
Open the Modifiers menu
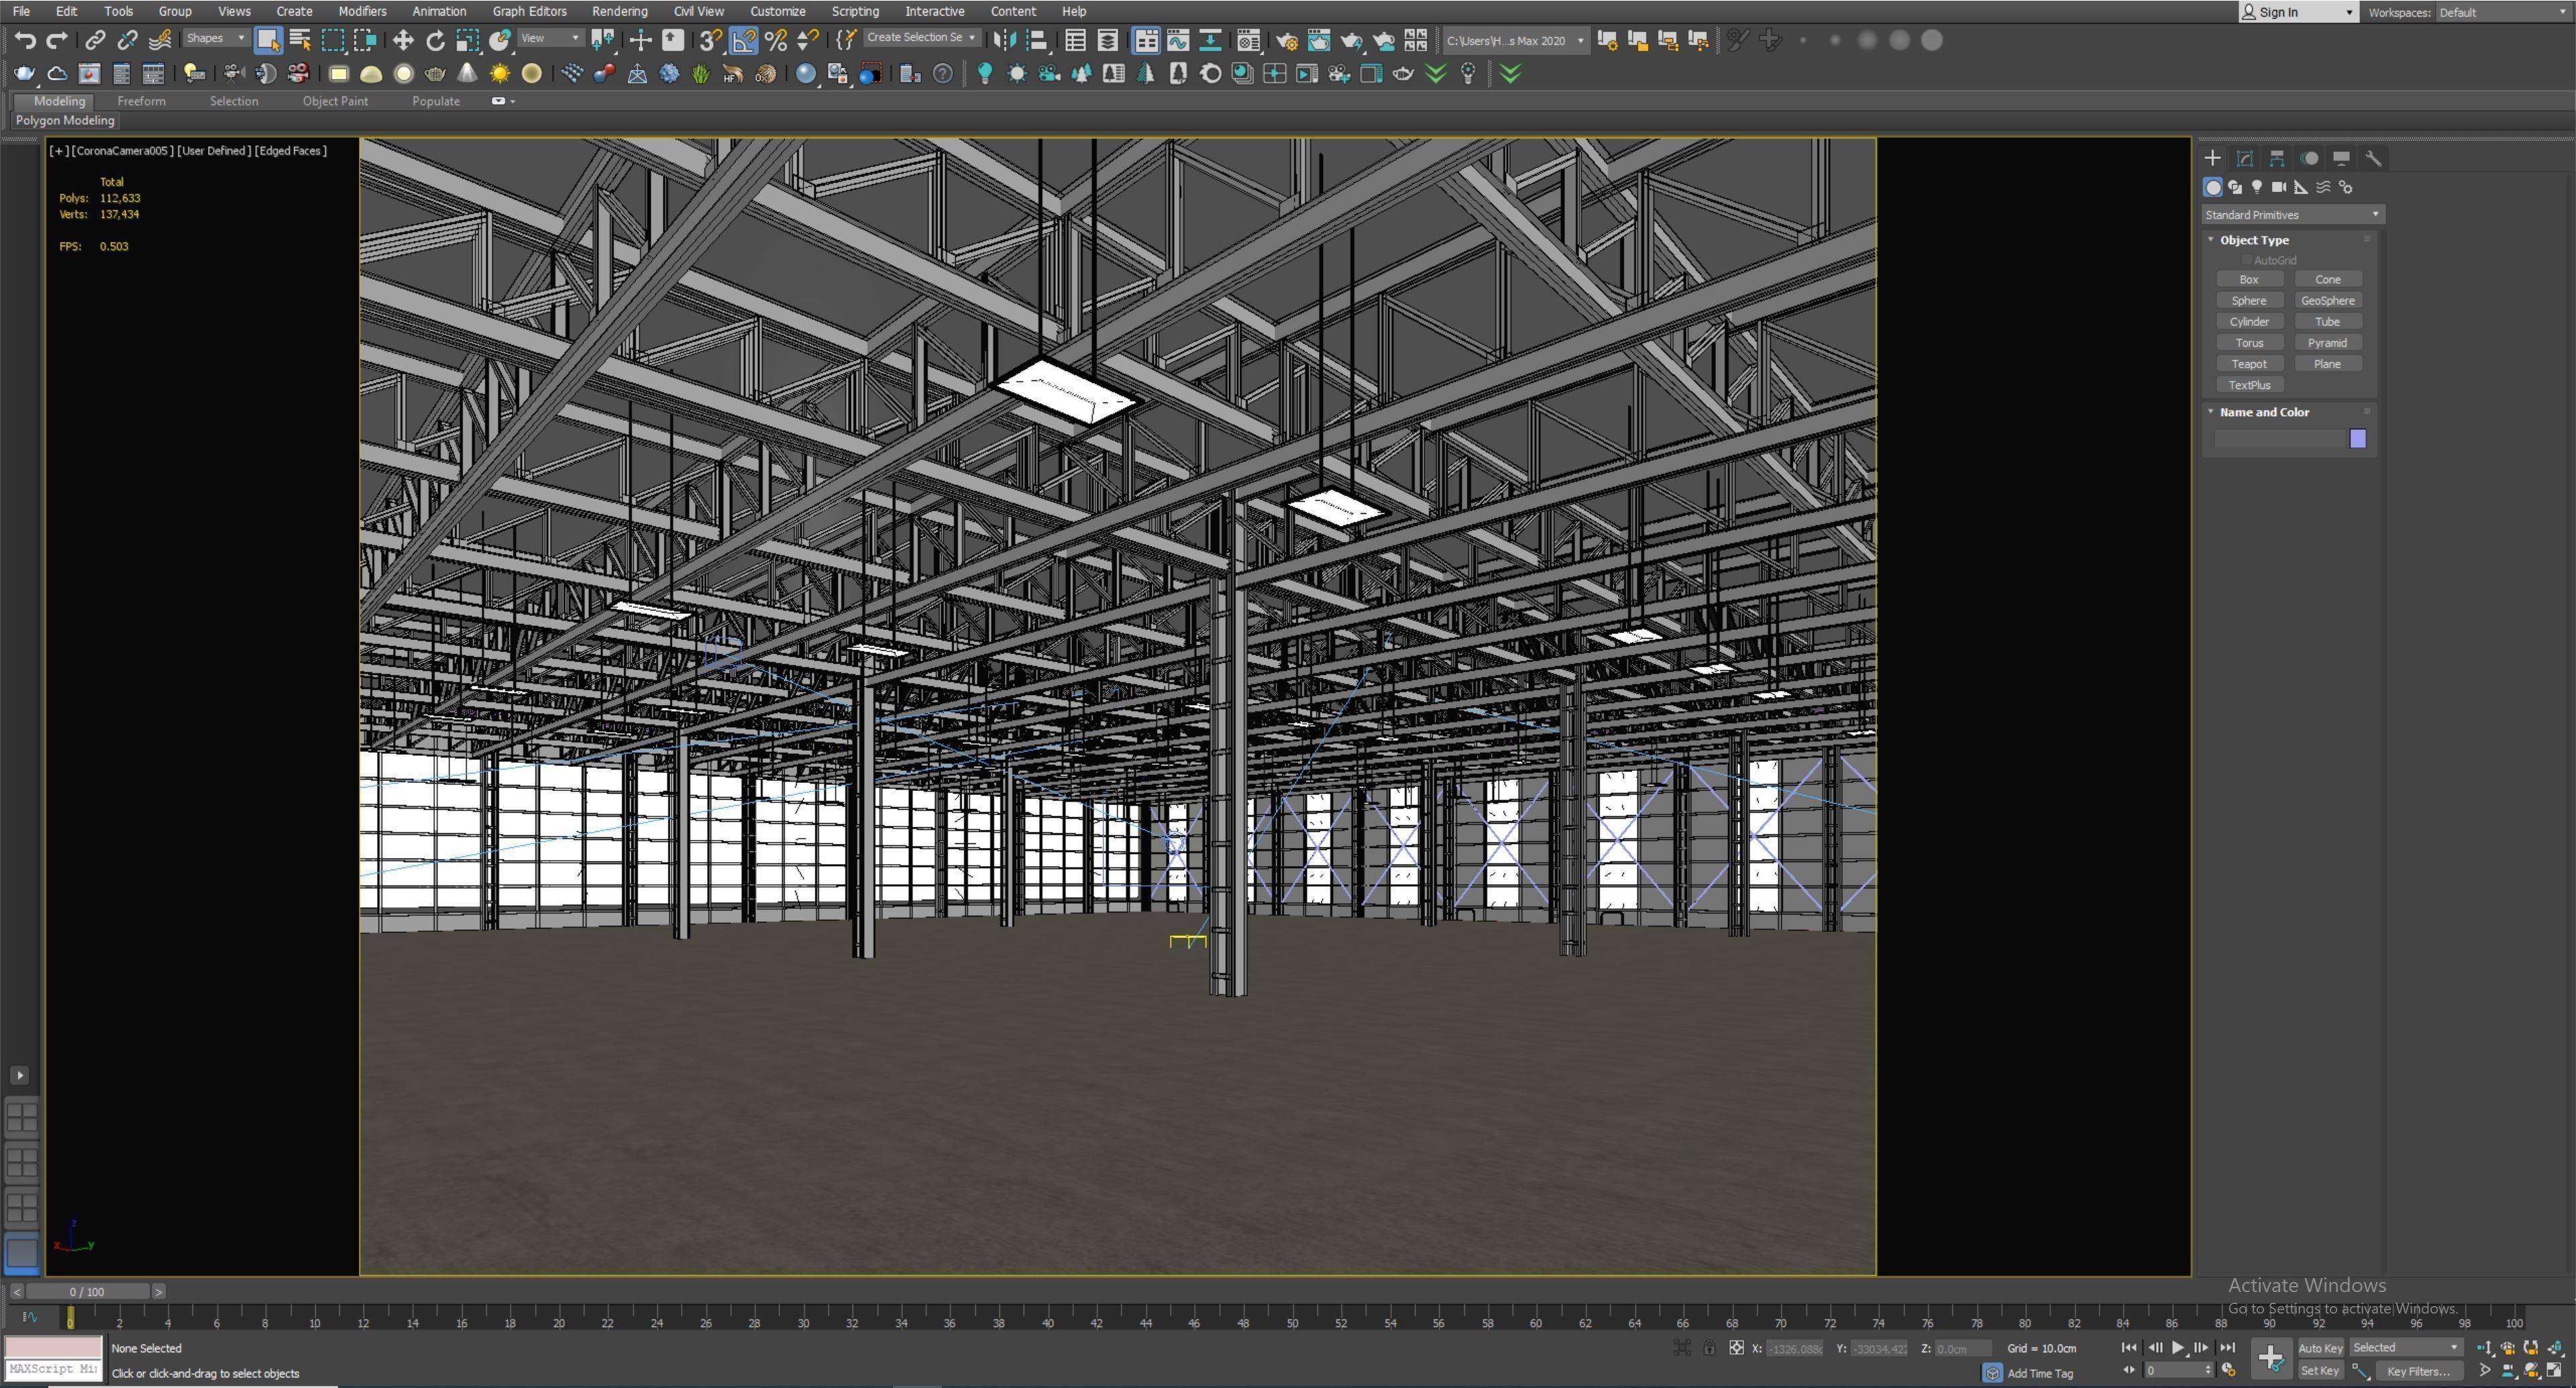(362, 11)
